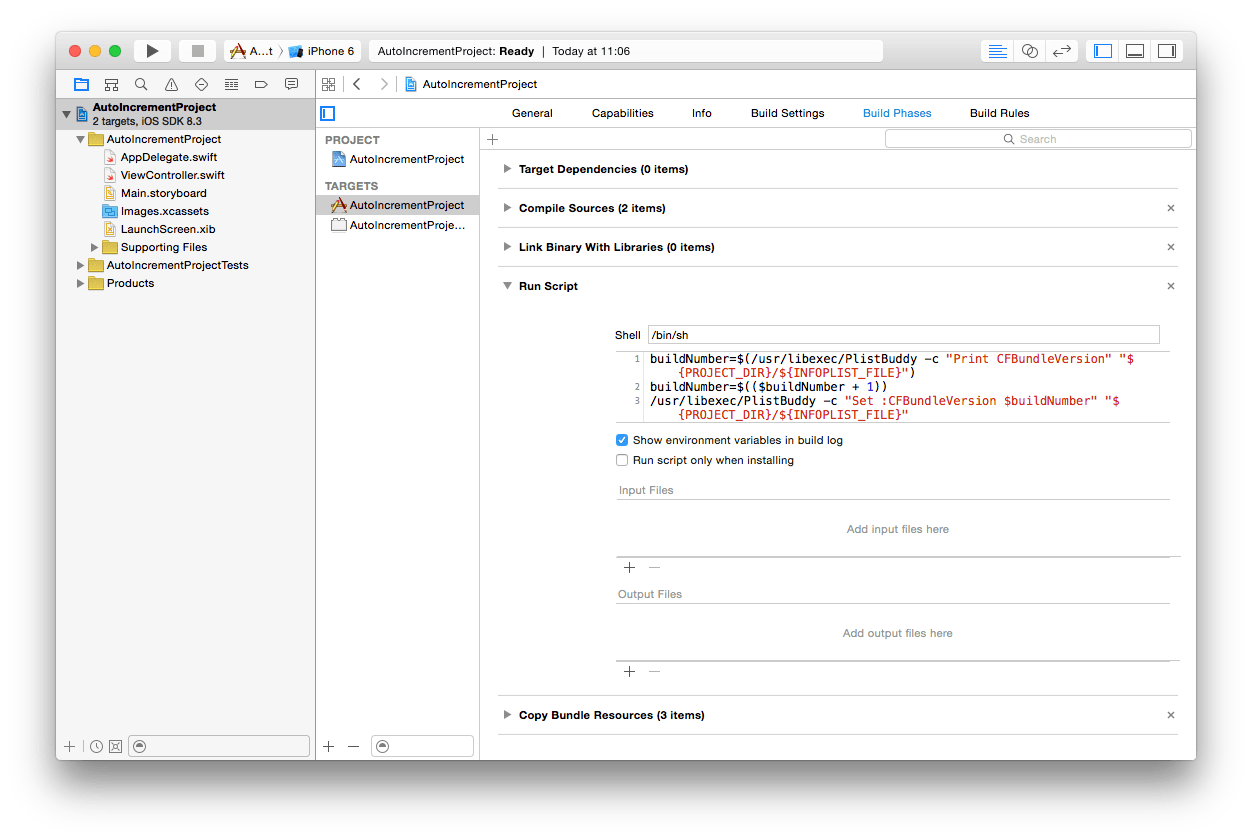Switch to the Info tab
Viewport: 1252px width, 840px height.
click(702, 113)
